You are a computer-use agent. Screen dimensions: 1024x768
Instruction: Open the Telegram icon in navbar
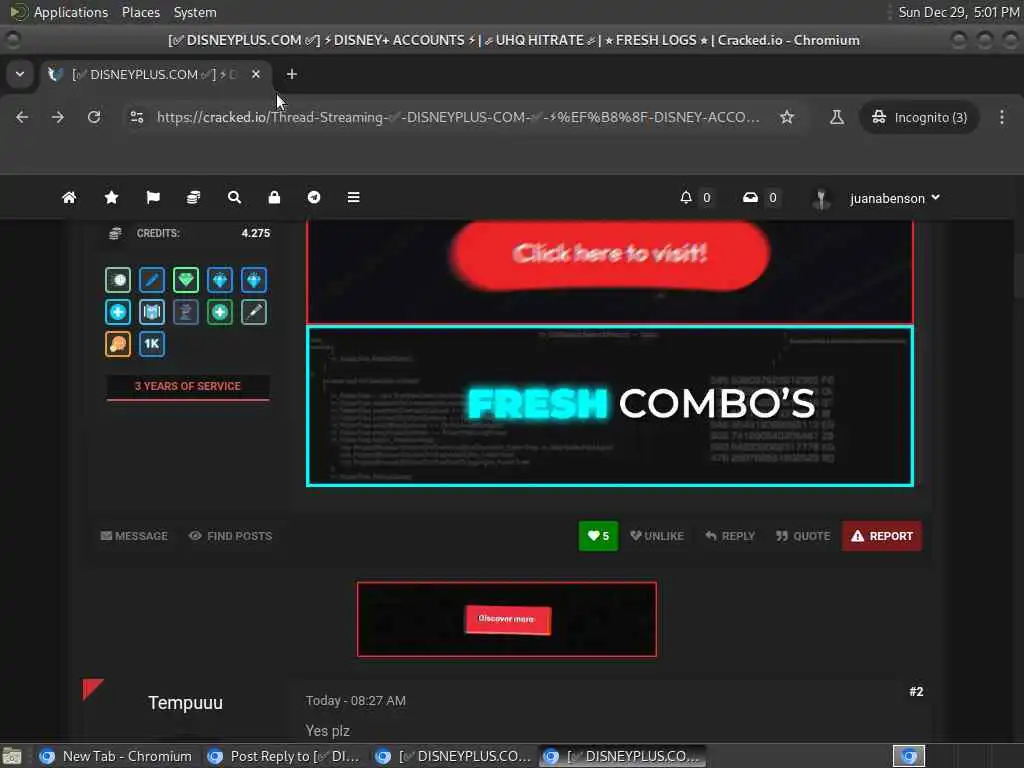(x=314, y=197)
